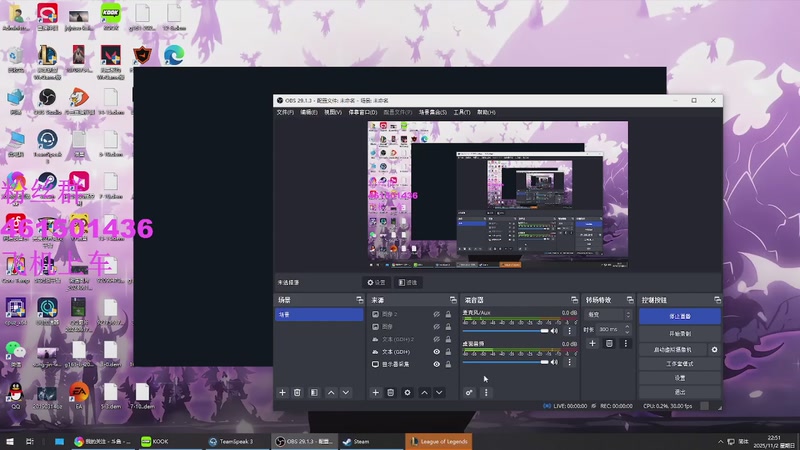
Task: Open the 工具(T) menu
Action: [x=462, y=112]
